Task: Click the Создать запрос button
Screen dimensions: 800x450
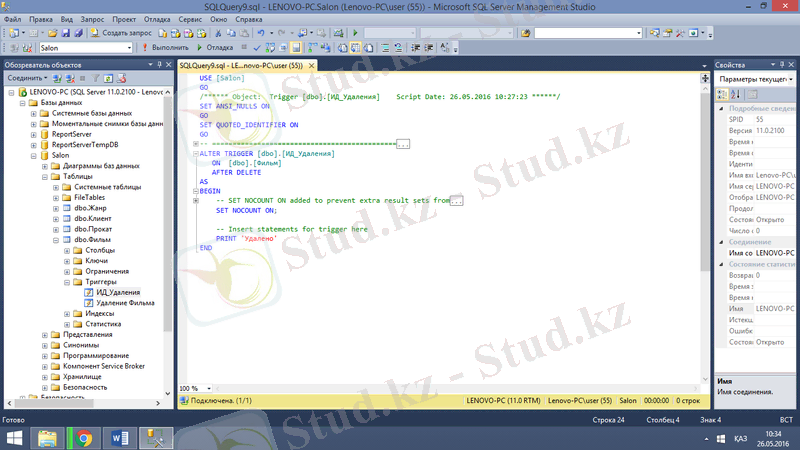Action: [121, 33]
